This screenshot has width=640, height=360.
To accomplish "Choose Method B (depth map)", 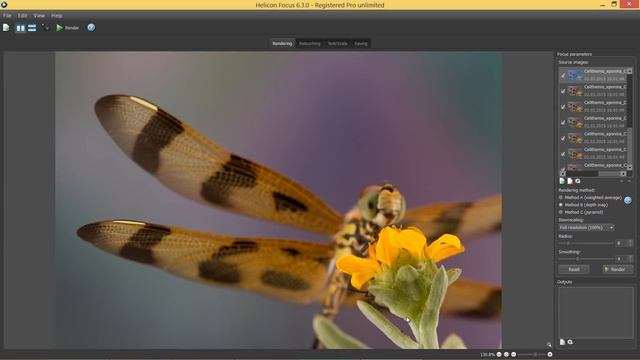I will (584, 205).
